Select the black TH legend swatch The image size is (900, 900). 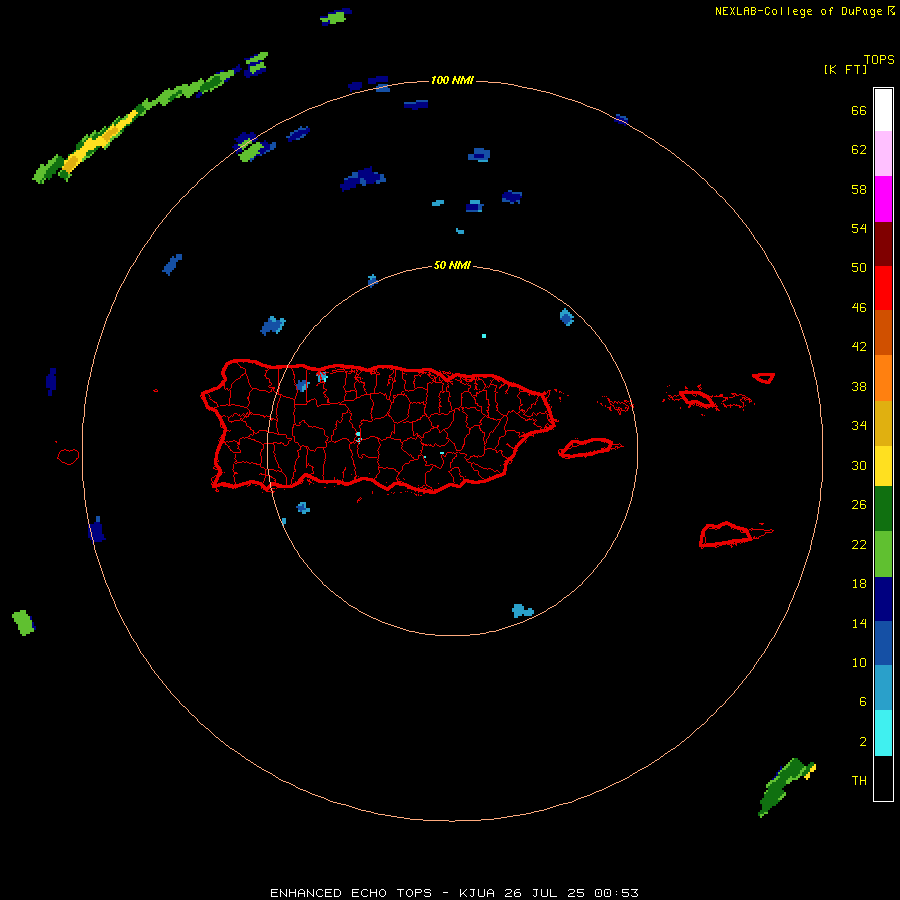click(x=883, y=778)
